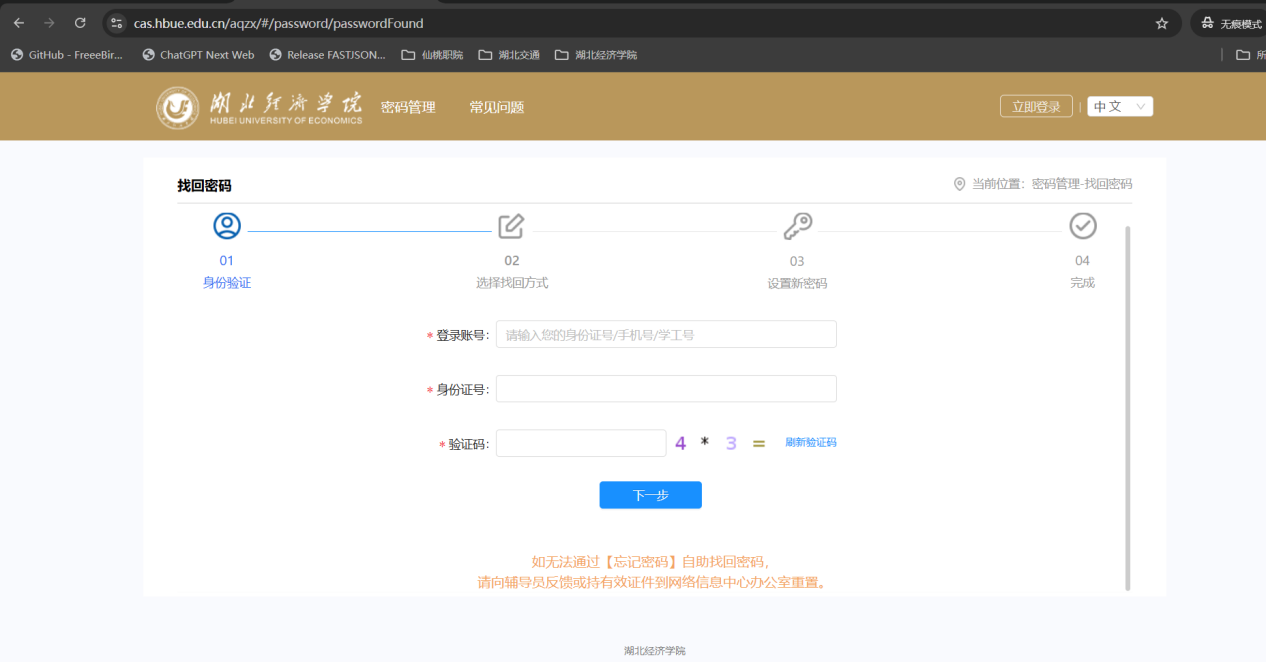Go back using the browser back arrow

tap(19, 23)
